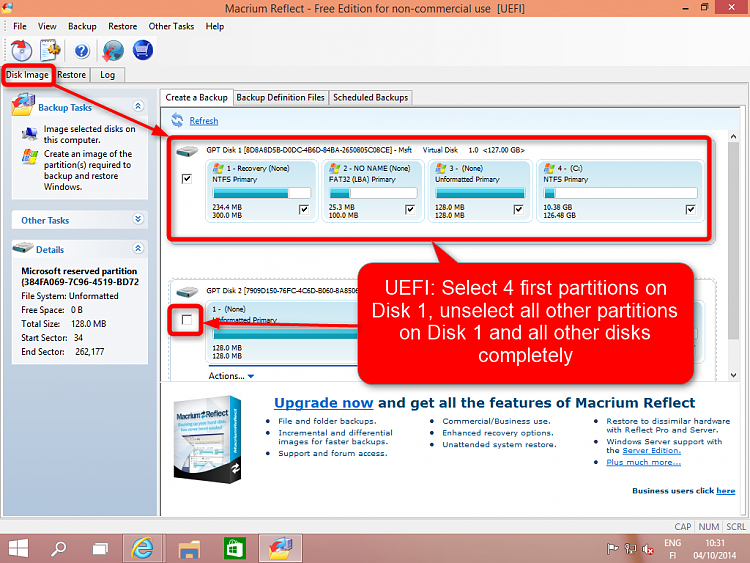Click the Details panel drive icon
The image size is (750, 563).
click(23, 248)
